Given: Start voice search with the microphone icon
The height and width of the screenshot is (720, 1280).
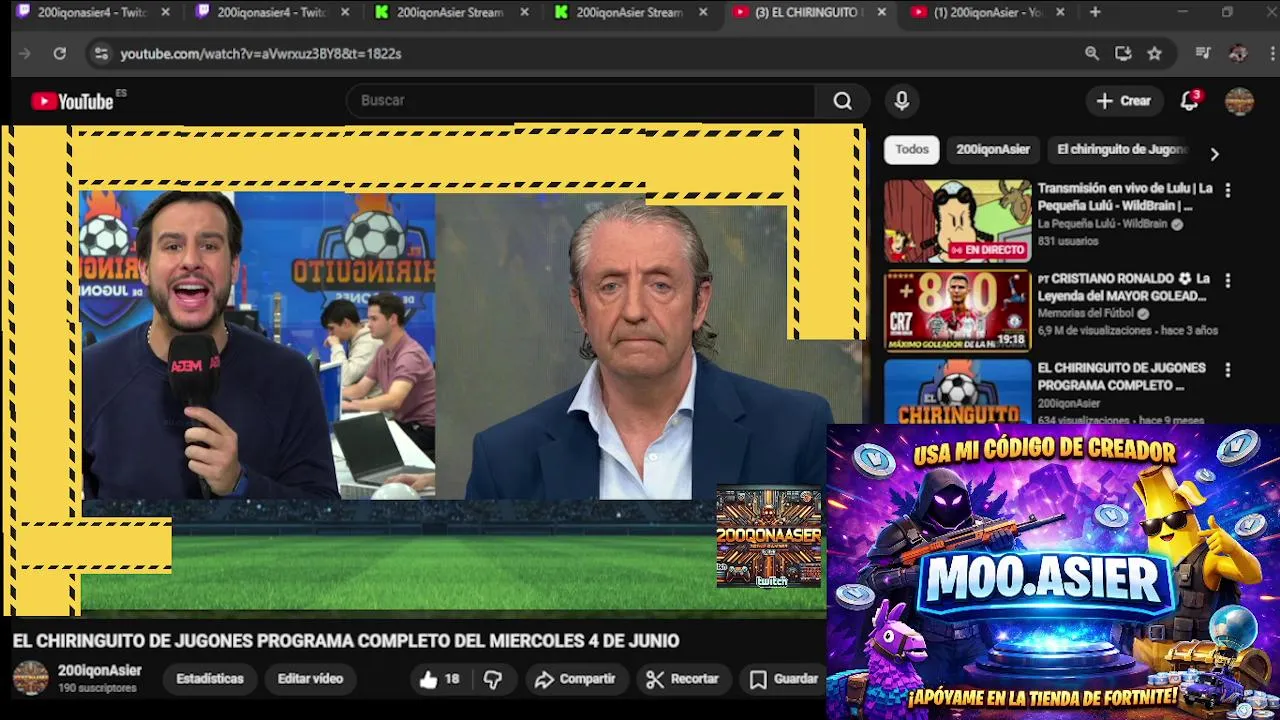Looking at the screenshot, I should pos(902,101).
